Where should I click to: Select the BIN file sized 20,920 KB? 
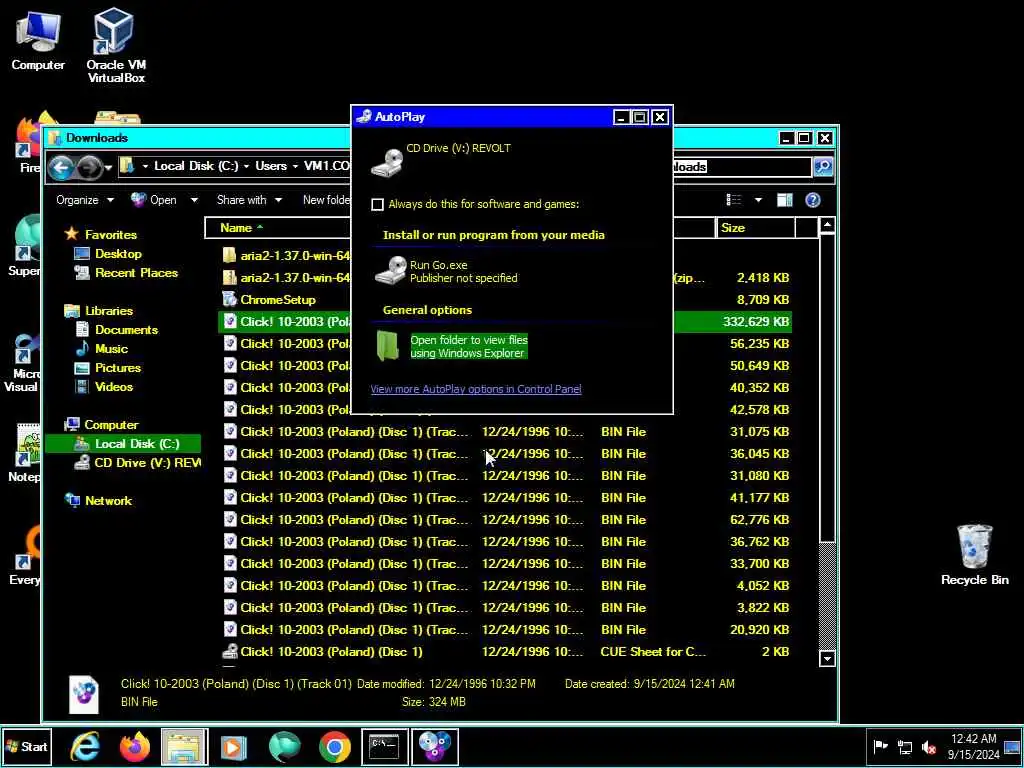[x=505, y=630]
